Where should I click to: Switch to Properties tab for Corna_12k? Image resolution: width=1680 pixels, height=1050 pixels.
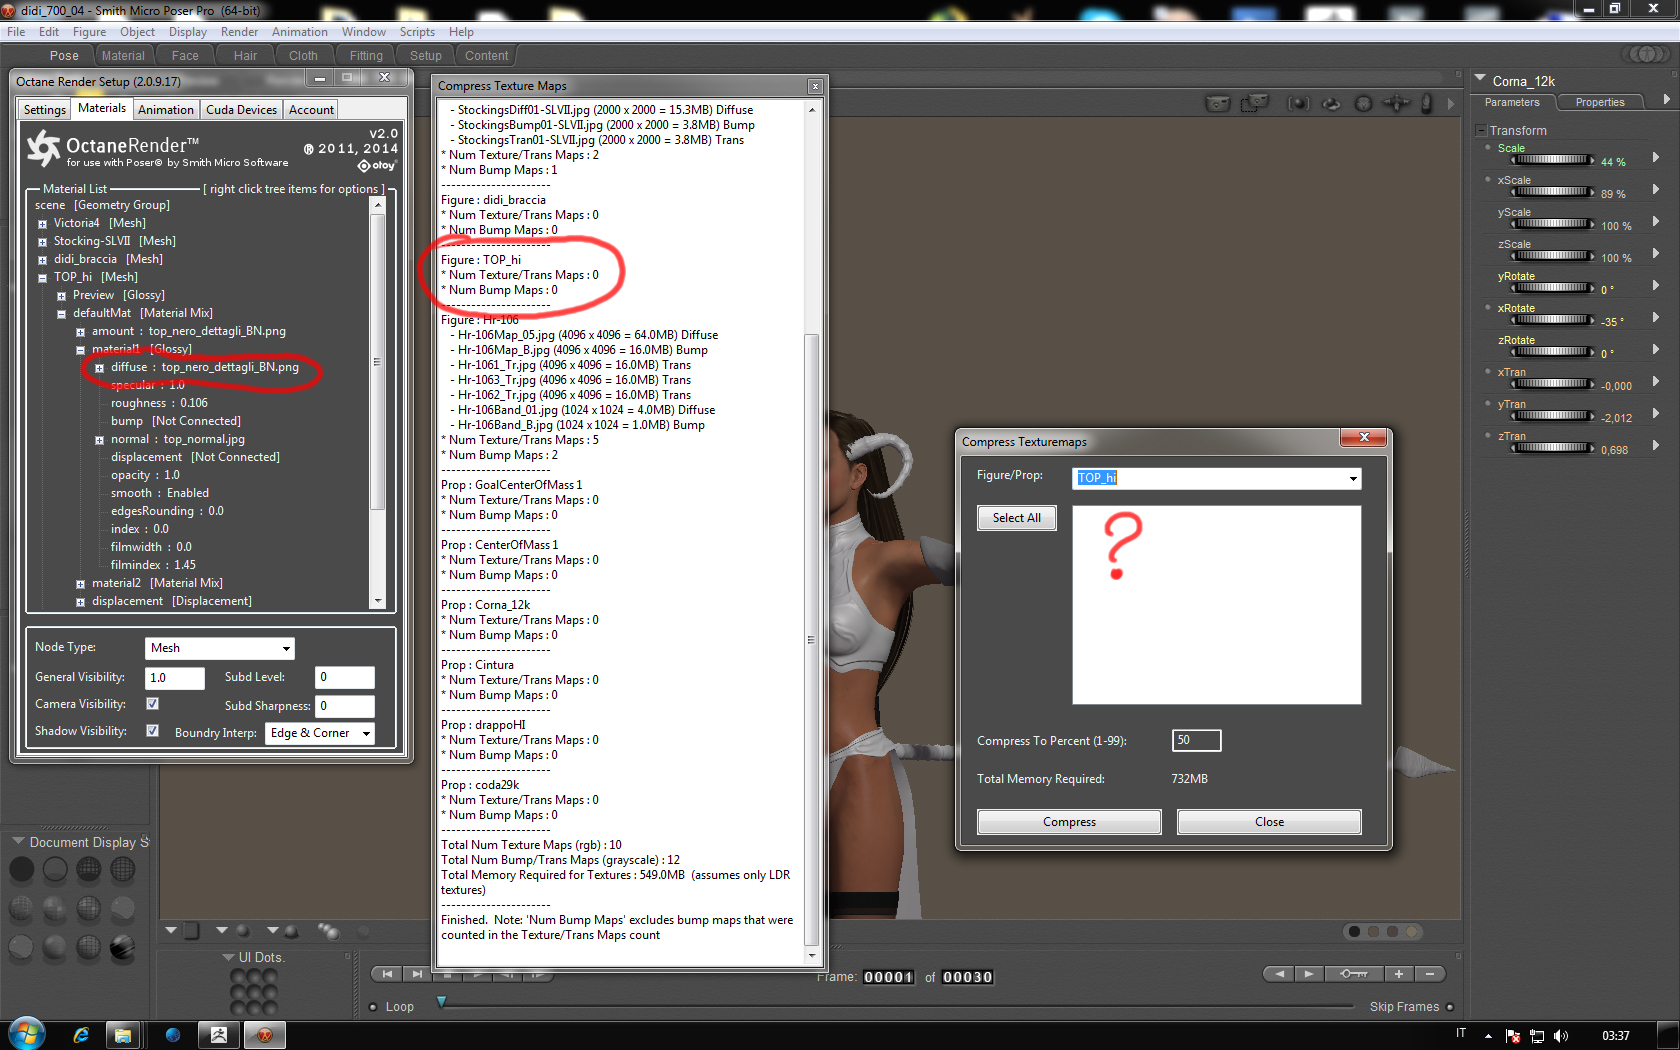point(1599,102)
